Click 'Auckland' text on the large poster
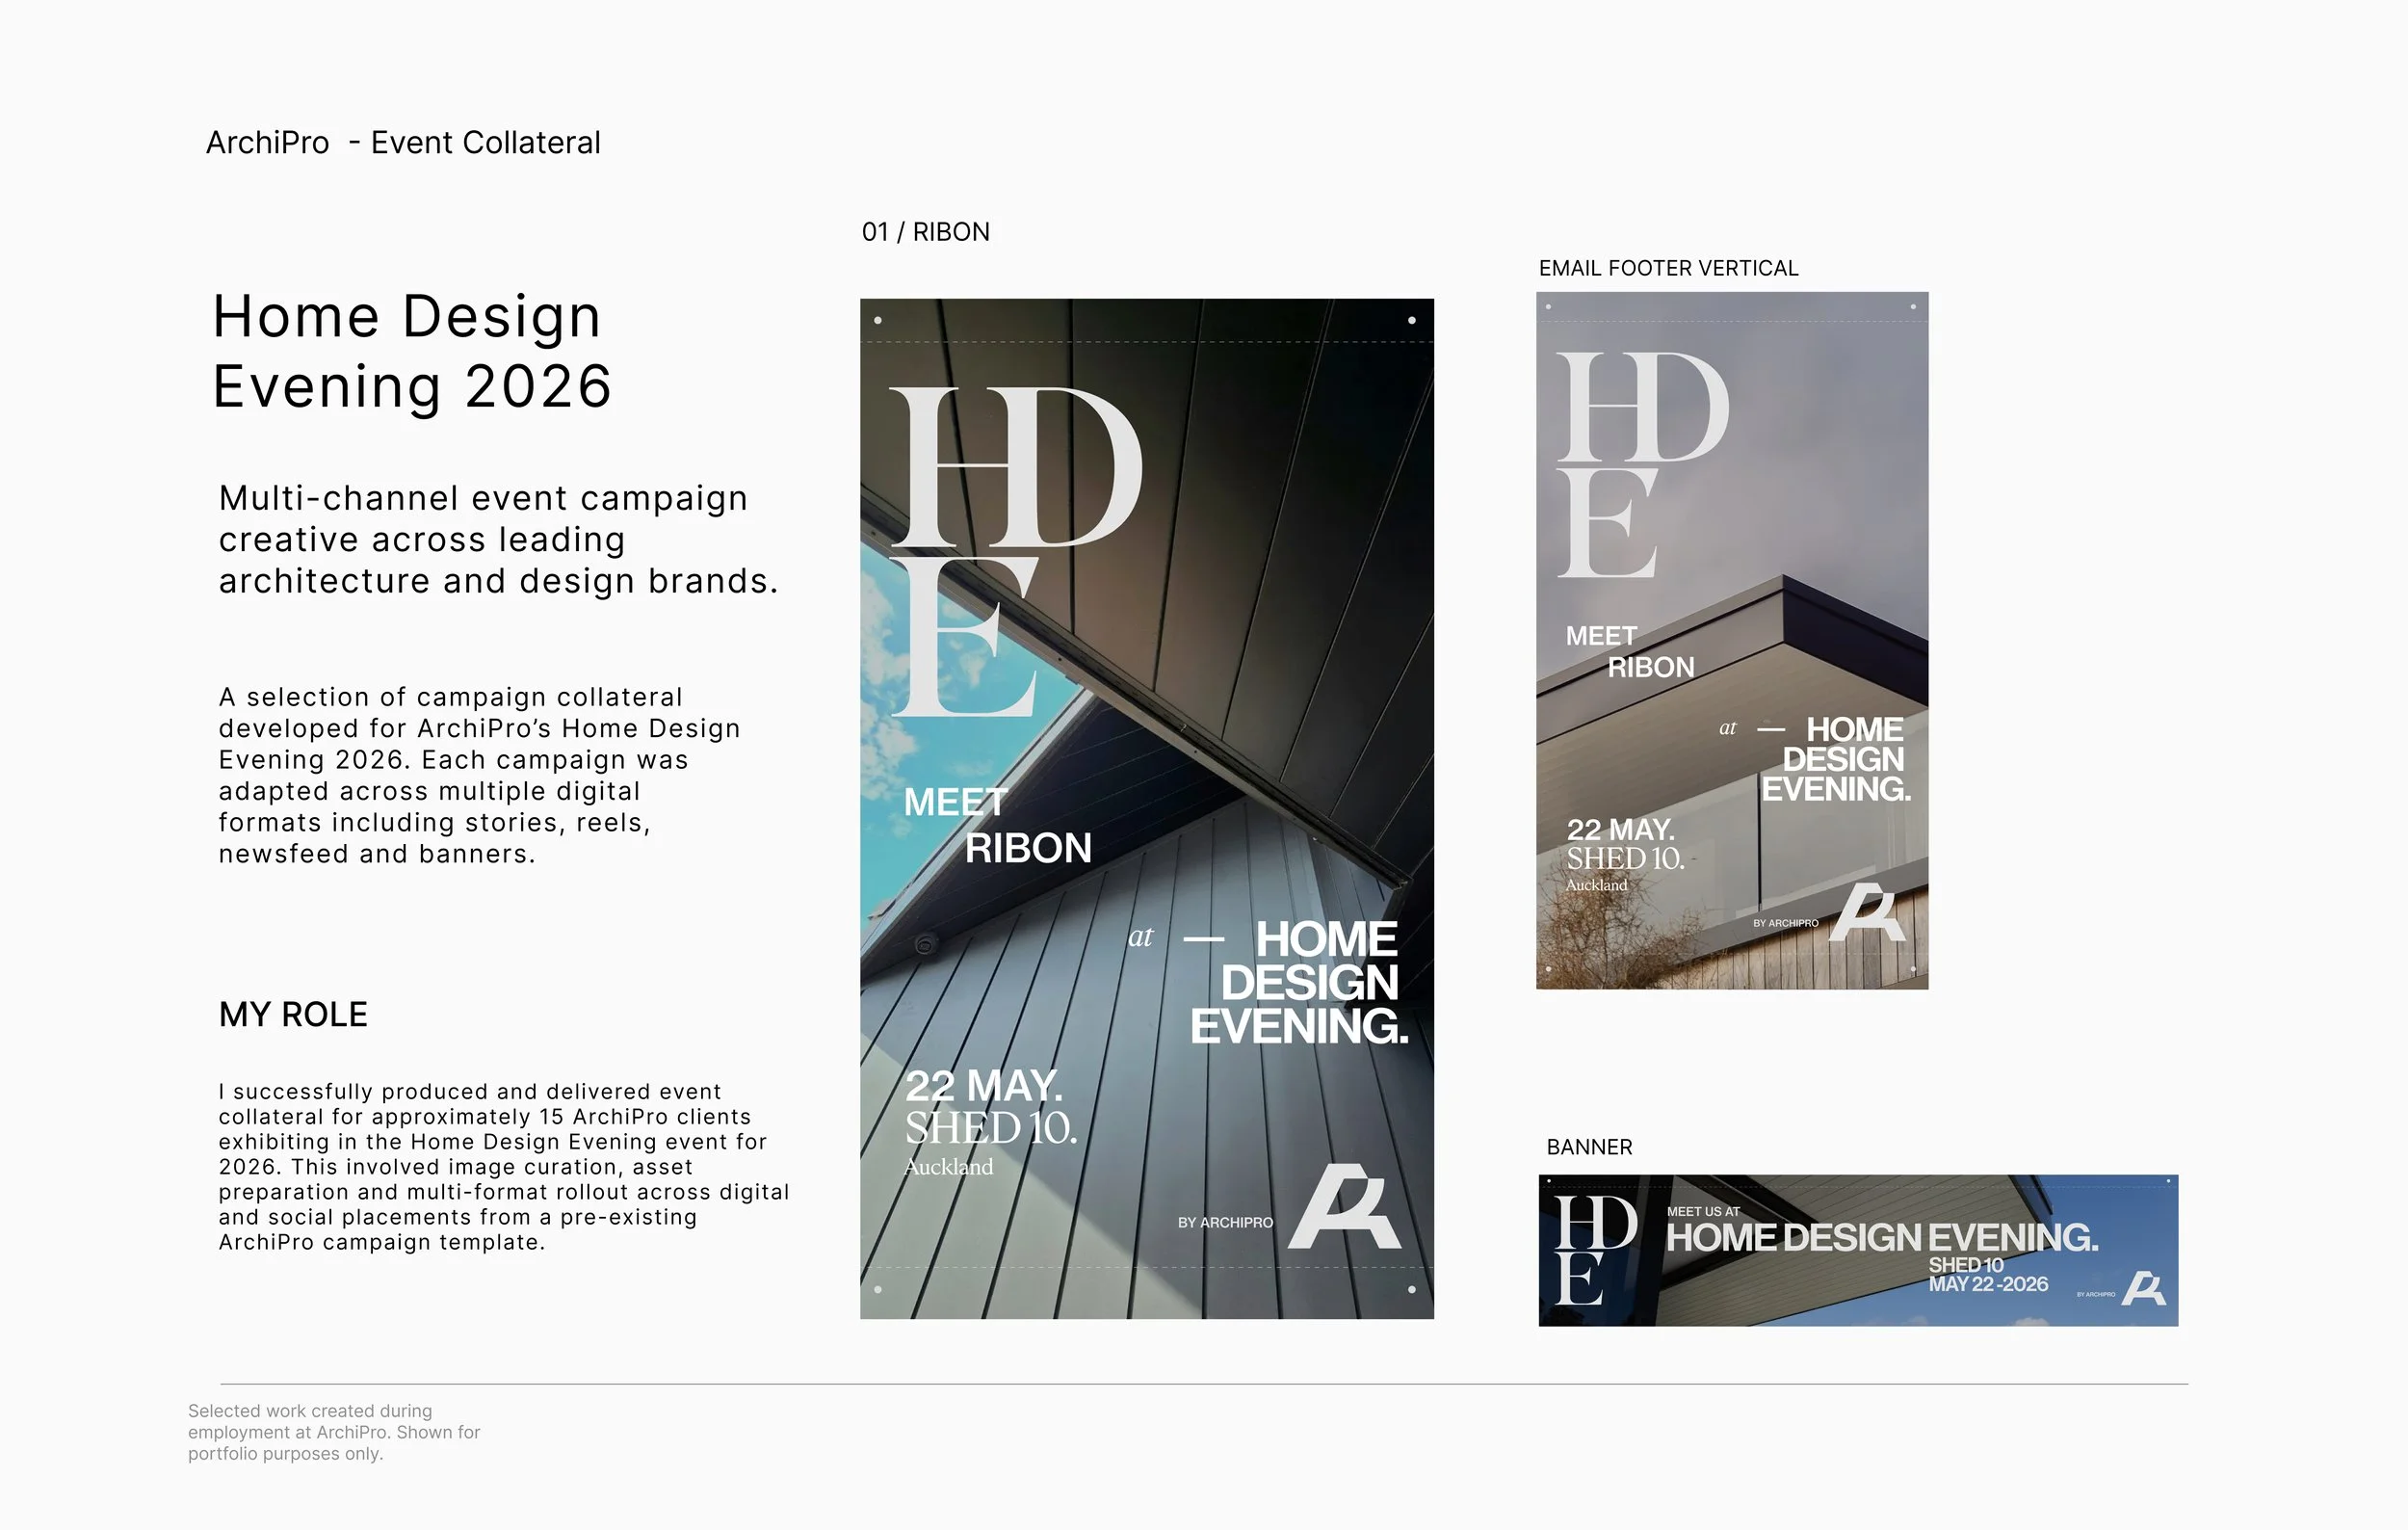Screen dimensions: 2408x1530 tap(948, 1167)
